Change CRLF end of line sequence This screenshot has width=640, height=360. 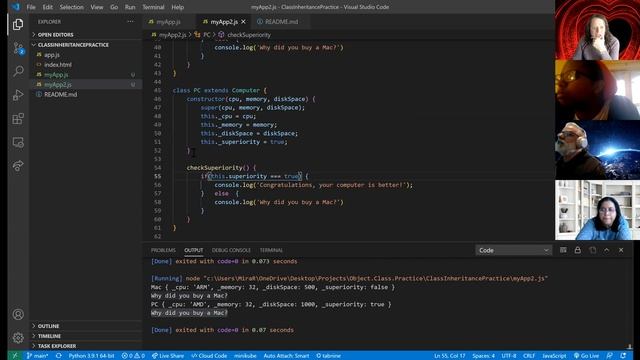[x=529, y=356]
